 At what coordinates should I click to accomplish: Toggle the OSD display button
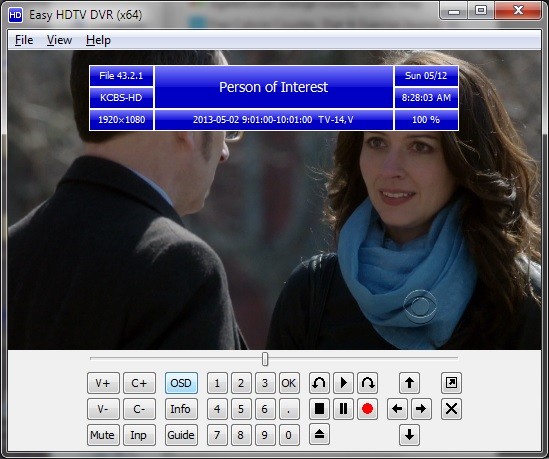coord(181,383)
